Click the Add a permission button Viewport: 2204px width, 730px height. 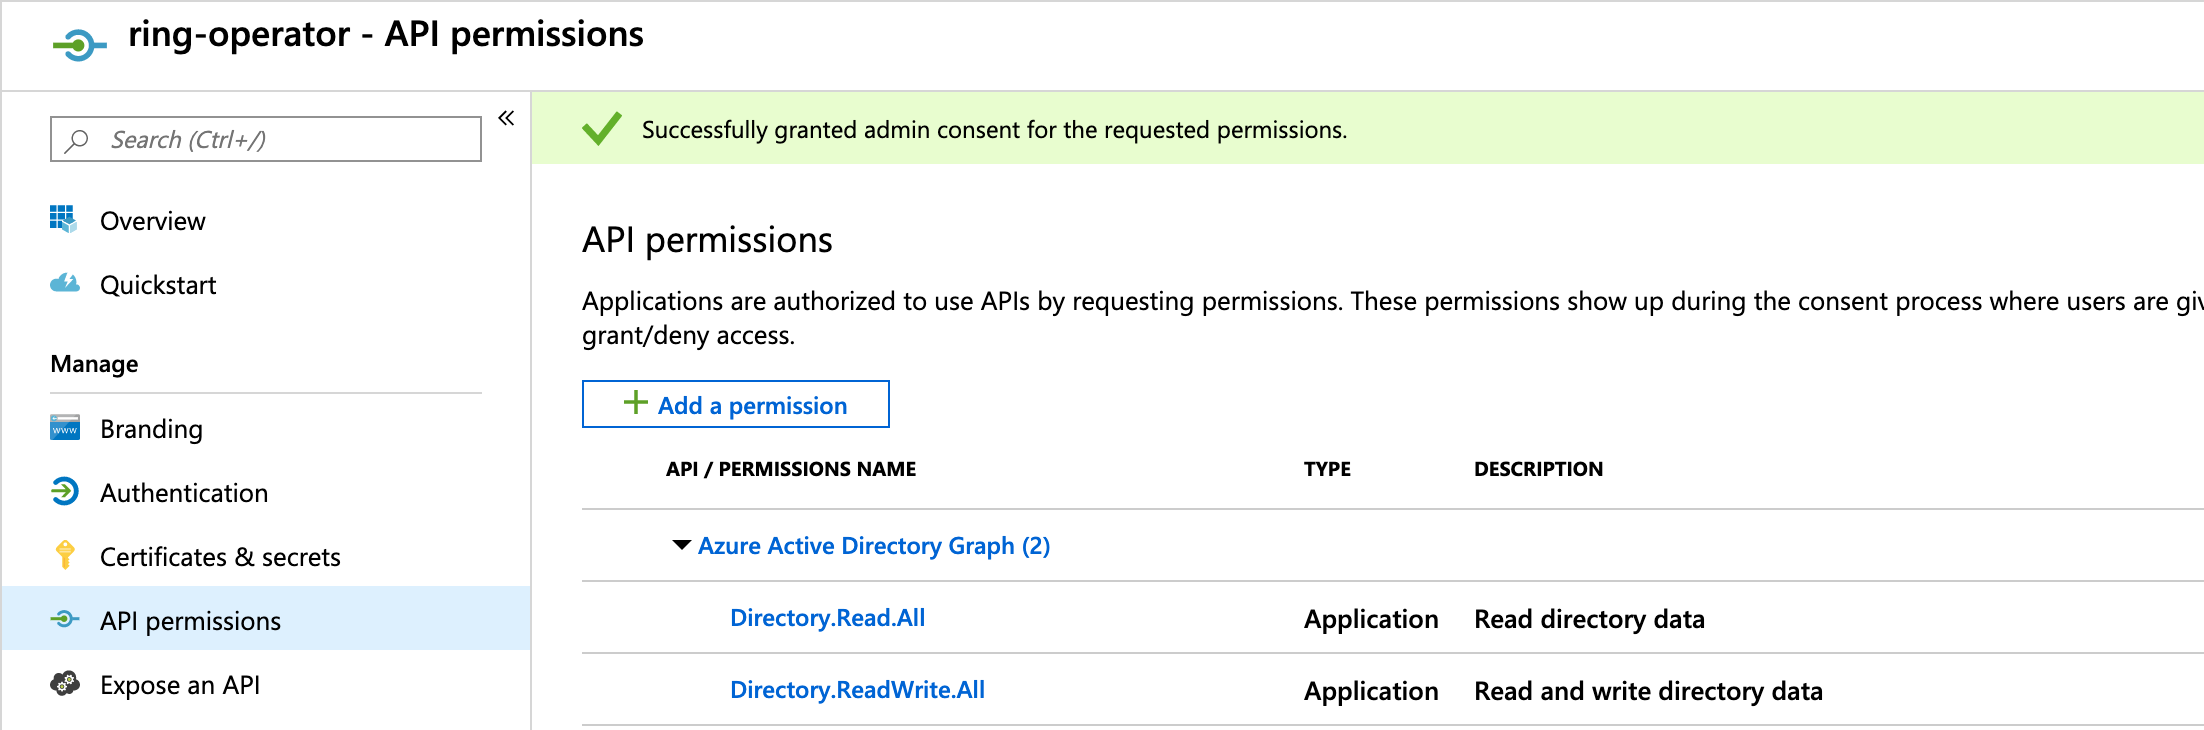click(735, 404)
